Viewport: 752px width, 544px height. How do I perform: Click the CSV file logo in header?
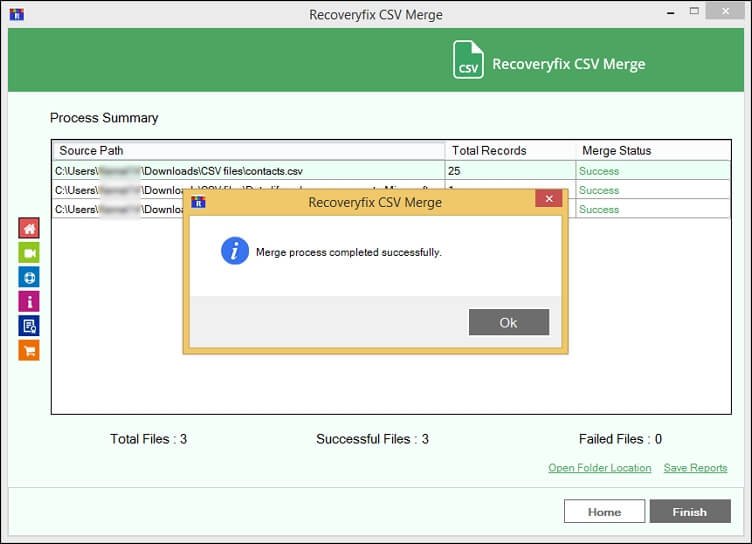[x=468, y=60]
